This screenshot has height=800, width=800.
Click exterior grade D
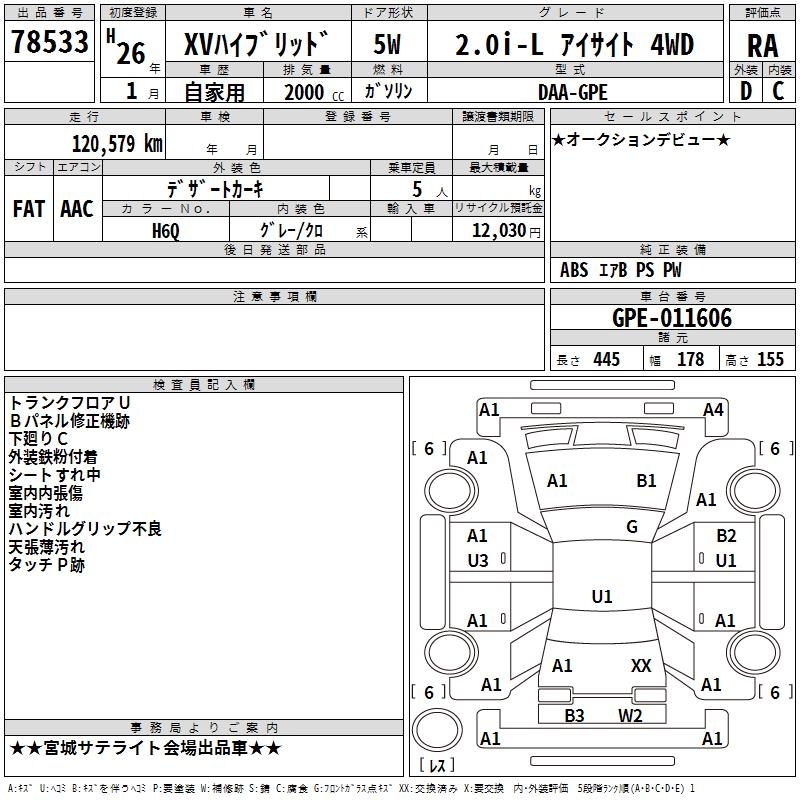pyautogui.click(x=746, y=91)
